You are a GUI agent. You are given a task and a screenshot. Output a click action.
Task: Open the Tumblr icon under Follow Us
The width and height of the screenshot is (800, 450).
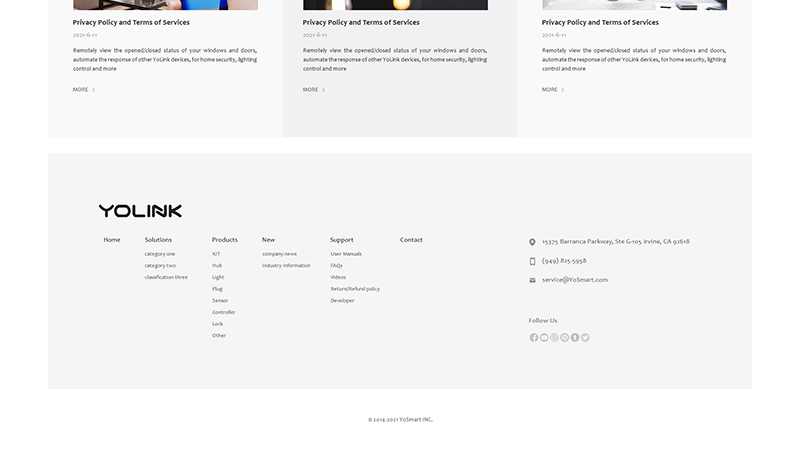tap(575, 338)
